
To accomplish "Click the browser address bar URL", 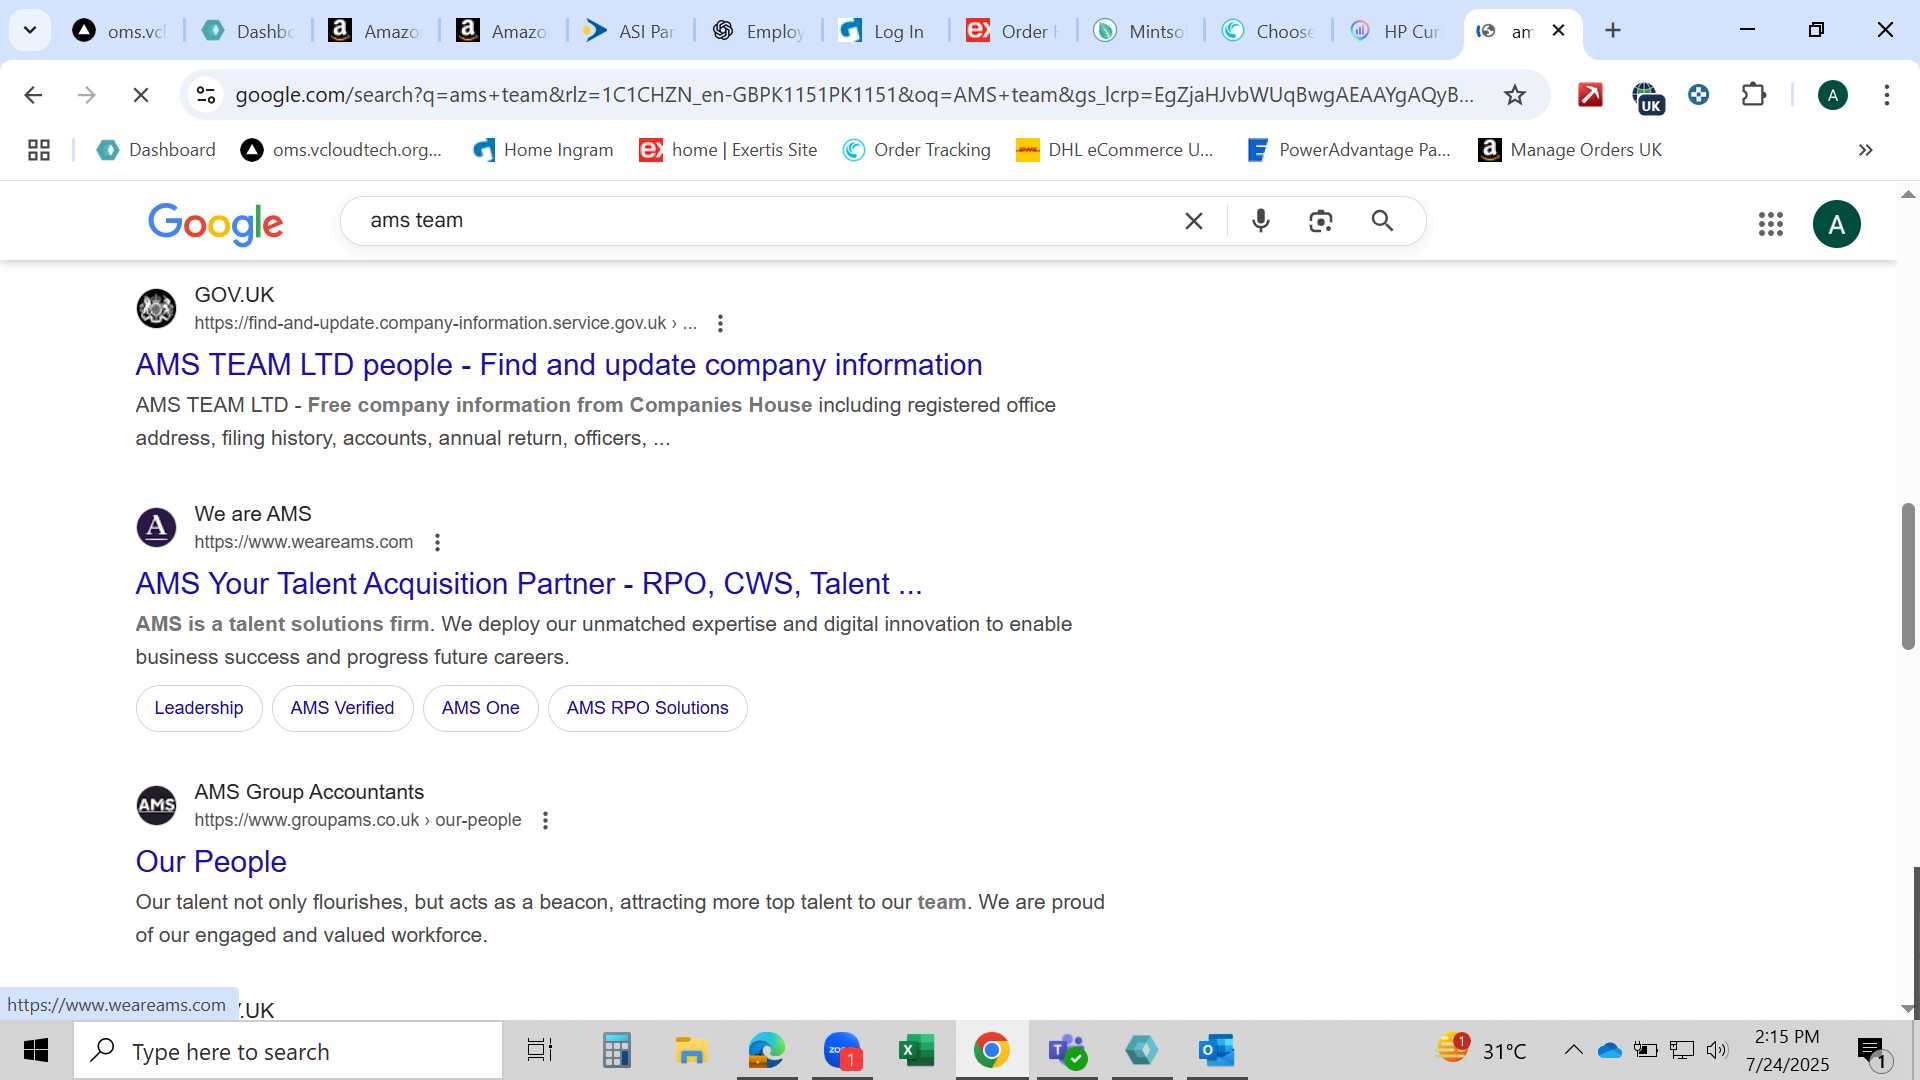I will (855, 95).
